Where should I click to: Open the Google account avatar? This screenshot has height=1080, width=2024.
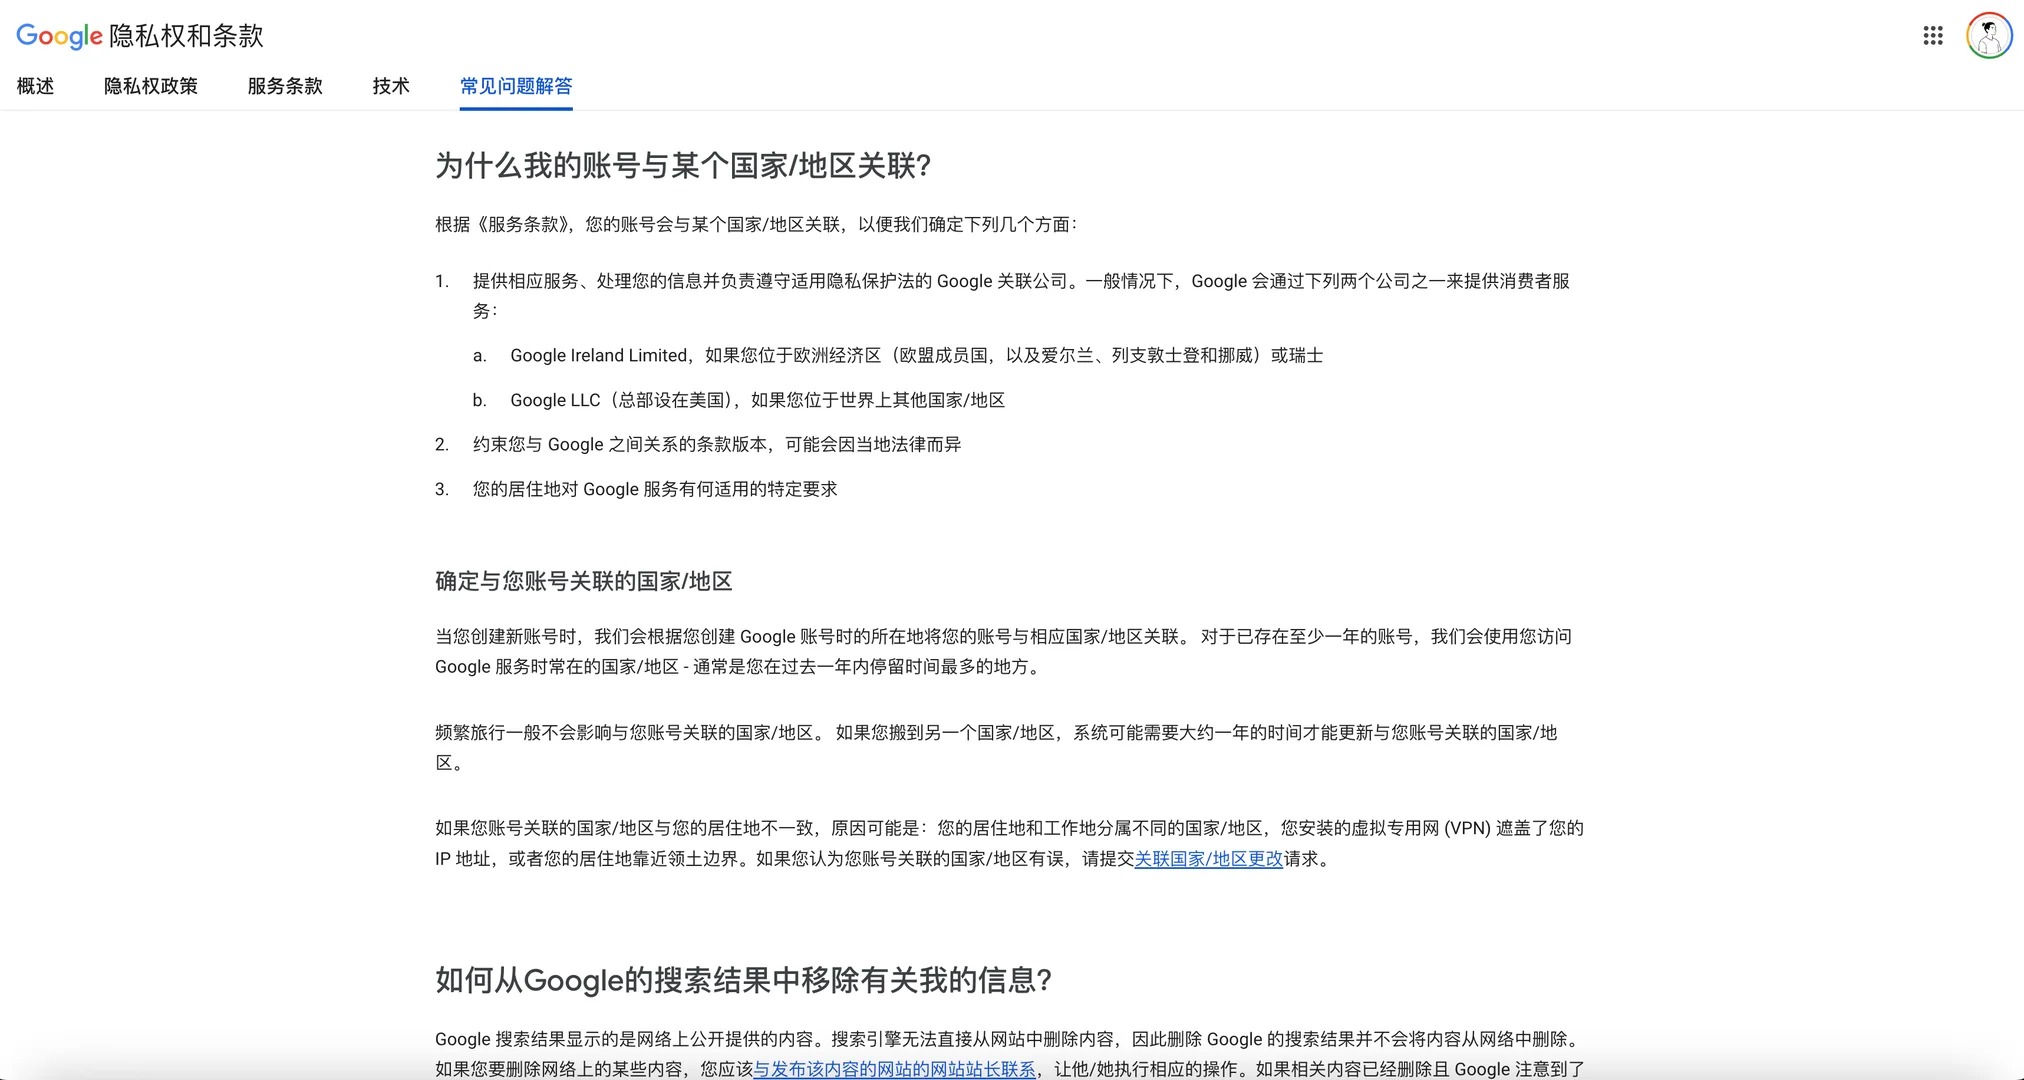[1989, 36]
